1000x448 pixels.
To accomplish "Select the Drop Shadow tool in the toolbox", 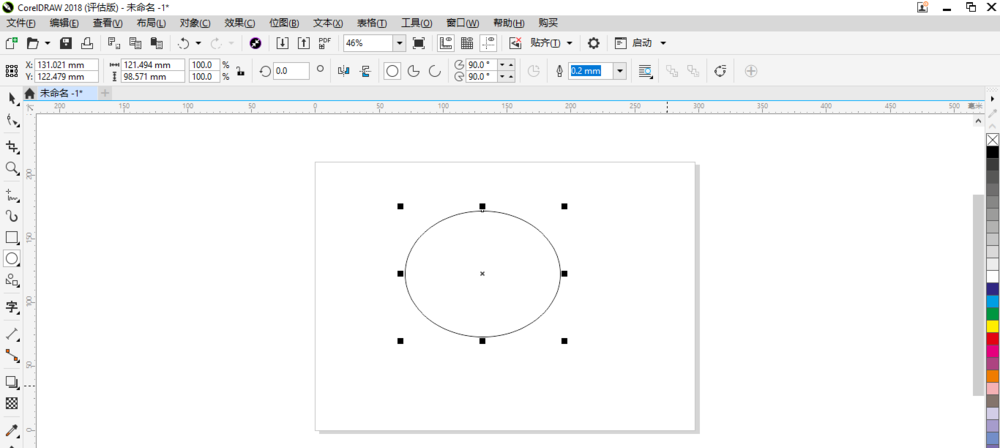I will (11, 382).
